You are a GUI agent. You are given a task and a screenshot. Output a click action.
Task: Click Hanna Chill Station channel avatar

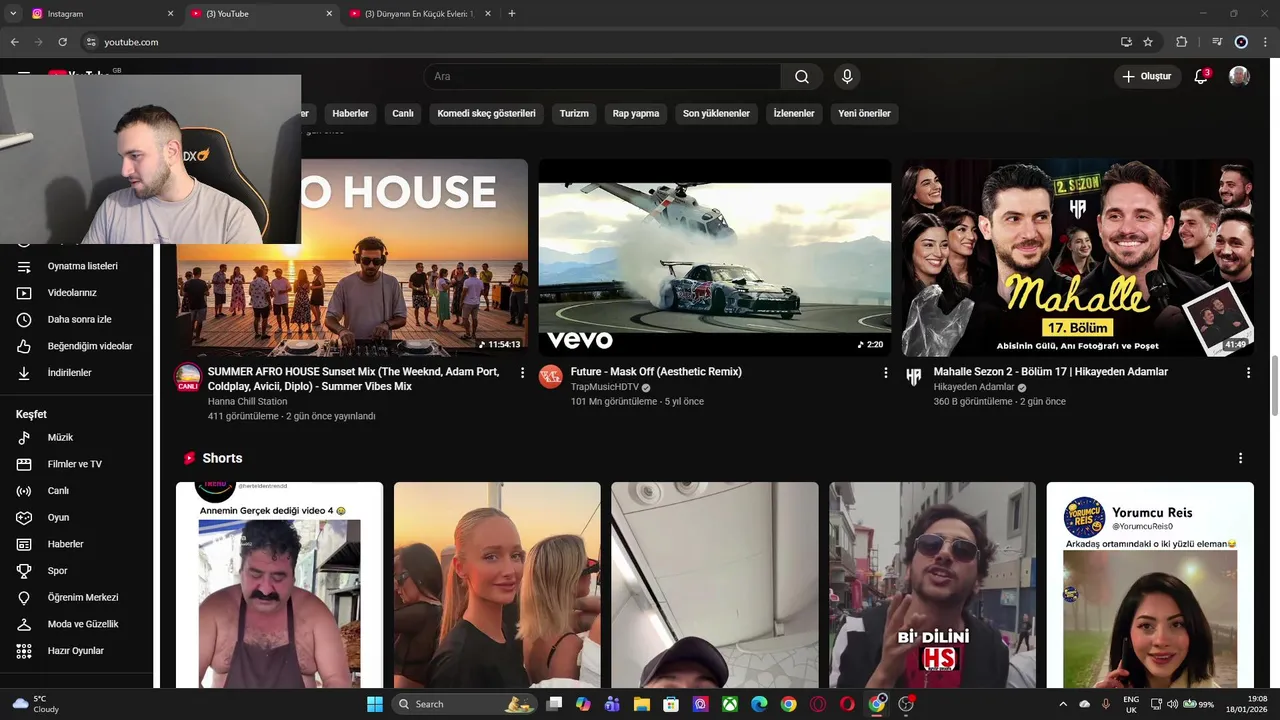188,377
